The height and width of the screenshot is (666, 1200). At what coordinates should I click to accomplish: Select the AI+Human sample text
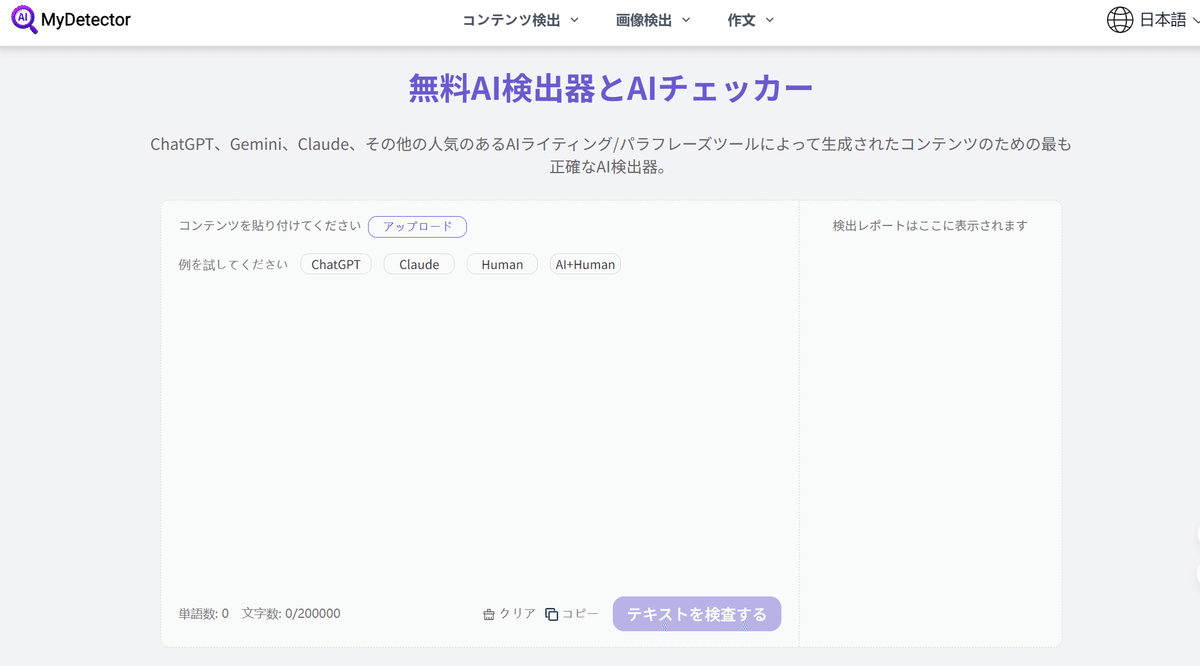click(585, 264)
